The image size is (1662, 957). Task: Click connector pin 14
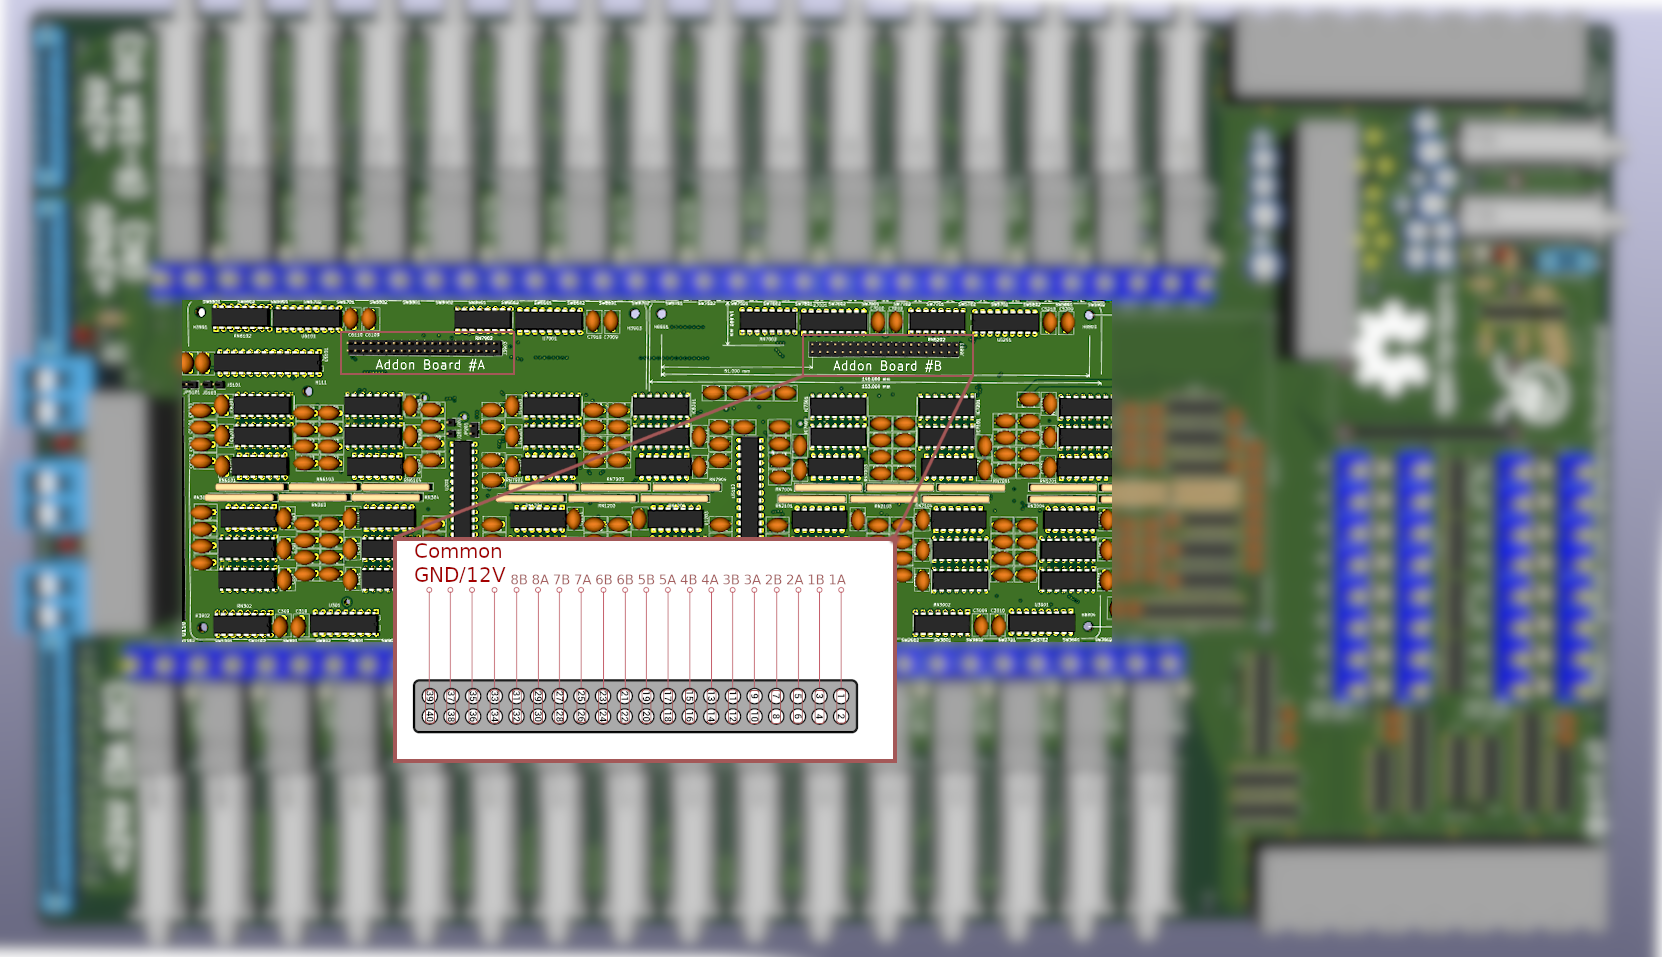pyautogui.click(x=711, y=716)
